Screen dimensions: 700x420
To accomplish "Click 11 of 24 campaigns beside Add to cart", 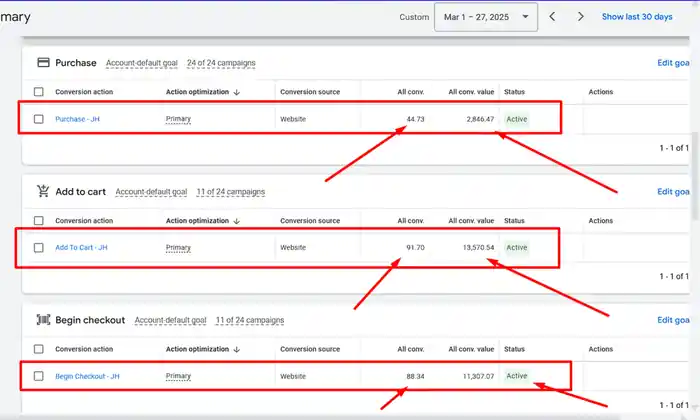I will [x=231, y=192].
